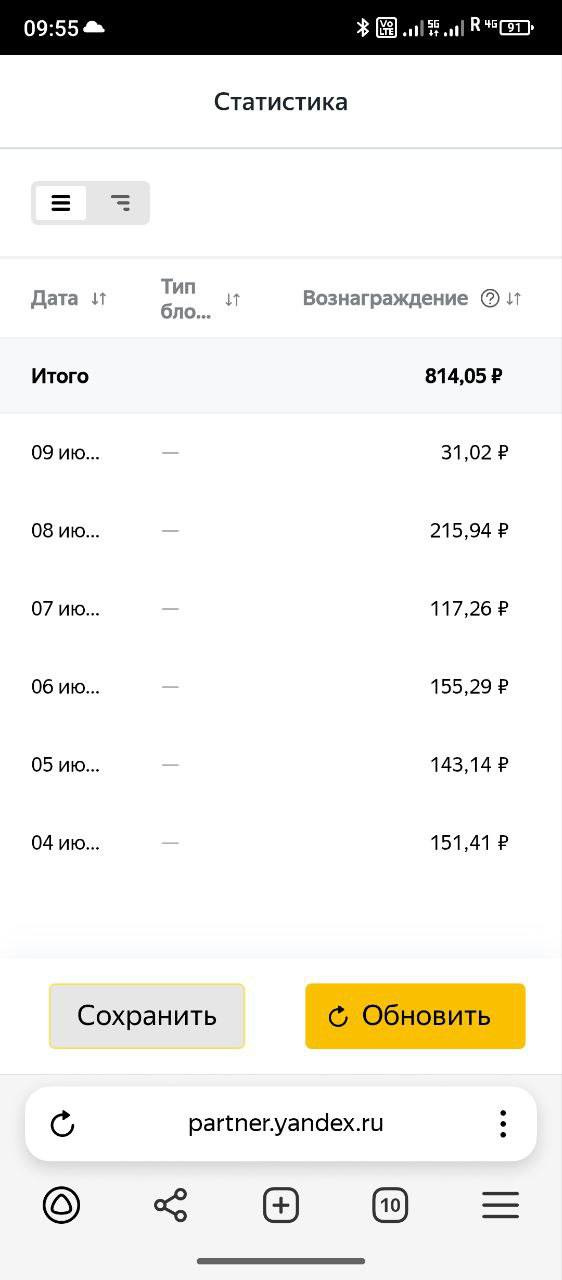562x1280 pixels.
Task: Sort table by Дата column arrows
Action: point(98,298)
